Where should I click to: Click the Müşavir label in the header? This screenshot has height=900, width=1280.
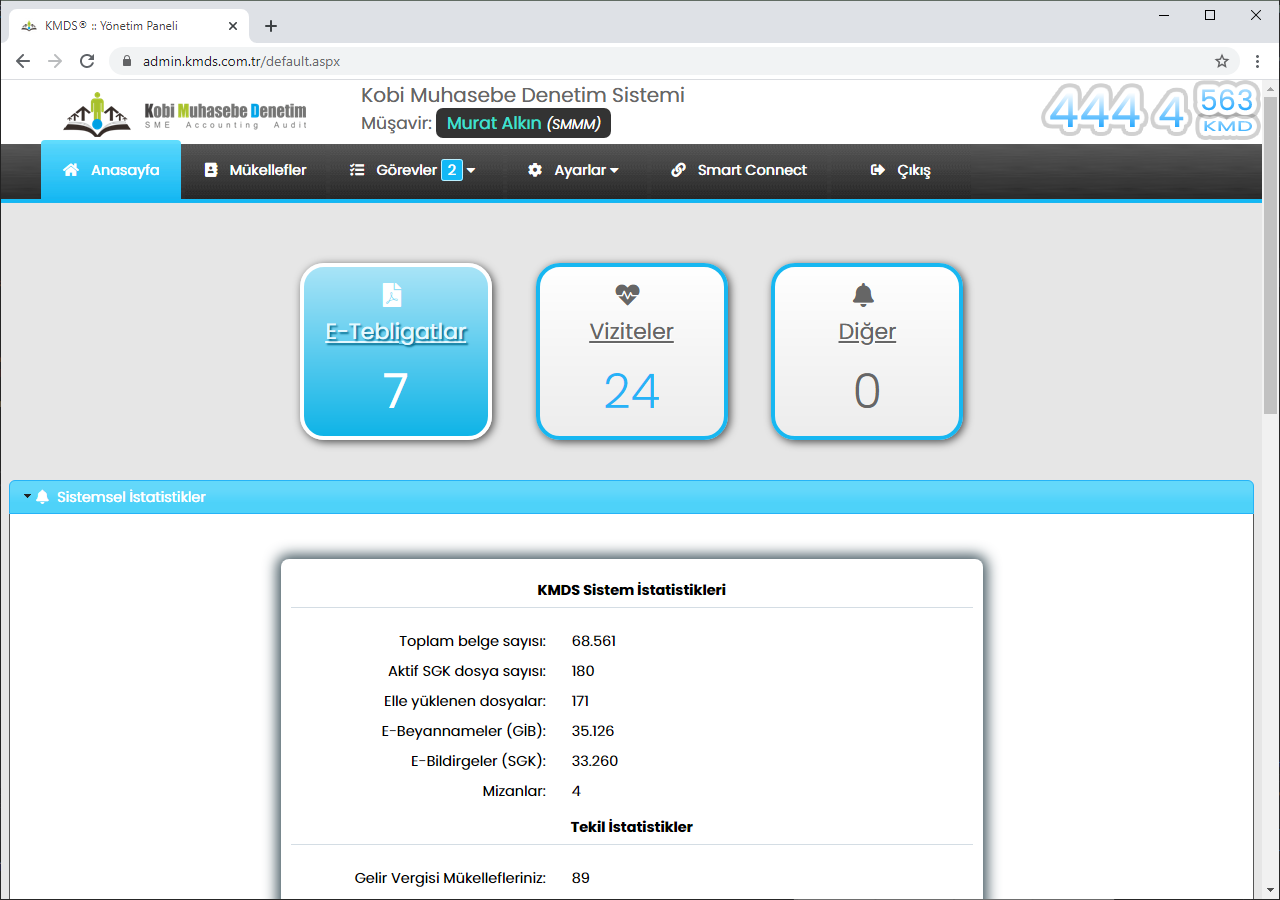point(396,123)
